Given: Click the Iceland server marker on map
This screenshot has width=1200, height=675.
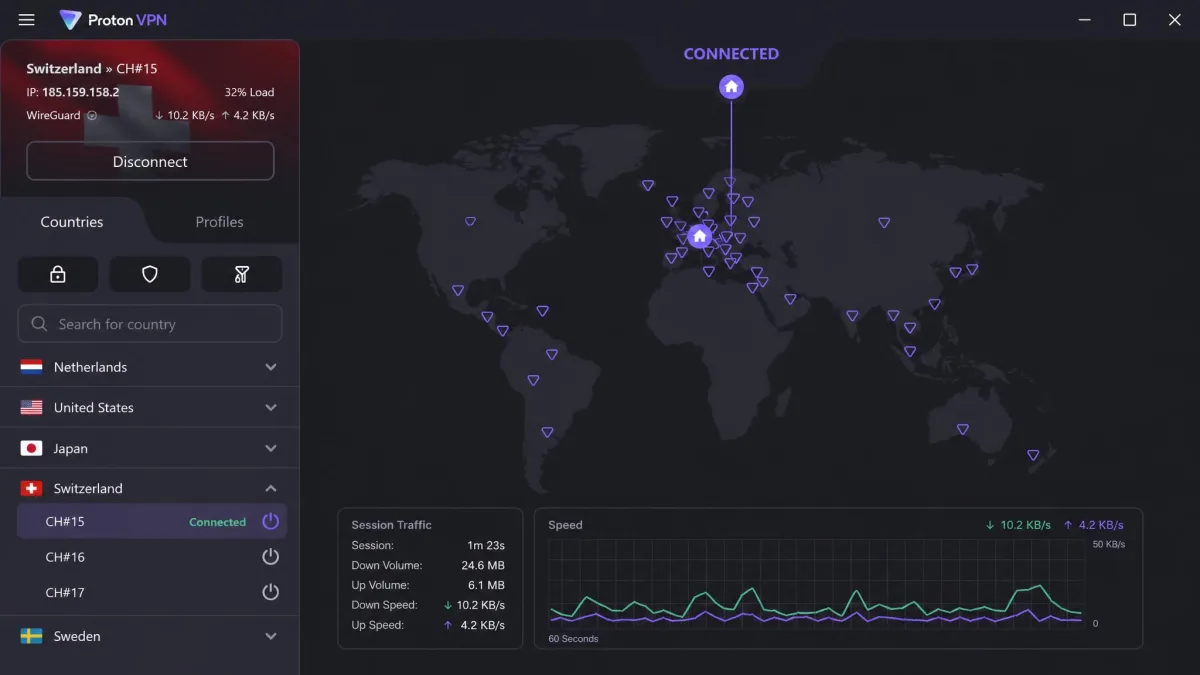Looking at the screenshot, I should [648, 185].
